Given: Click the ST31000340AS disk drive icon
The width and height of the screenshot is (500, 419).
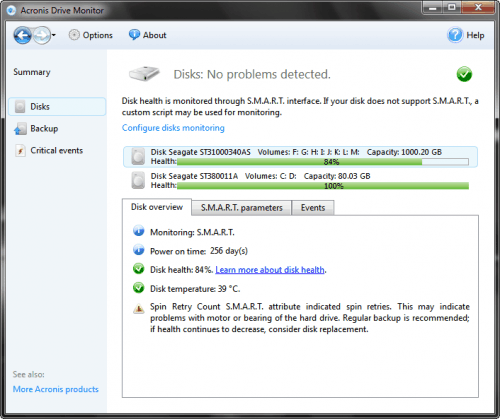Looking at the screenshot, I should click(138, 156).
